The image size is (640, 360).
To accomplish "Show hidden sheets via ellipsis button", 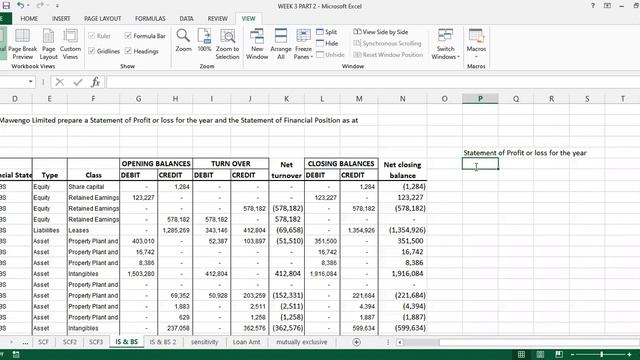I will click(x=25, y=342).
